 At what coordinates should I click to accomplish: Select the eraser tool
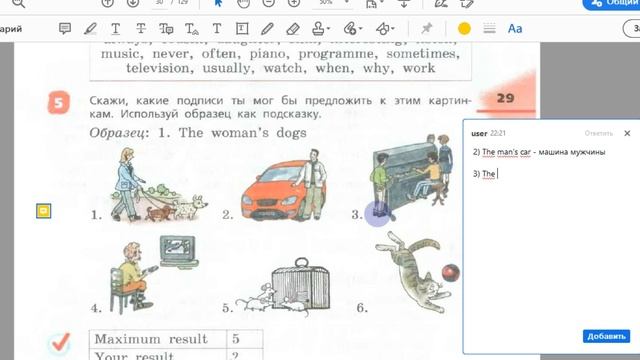(293, 29)
